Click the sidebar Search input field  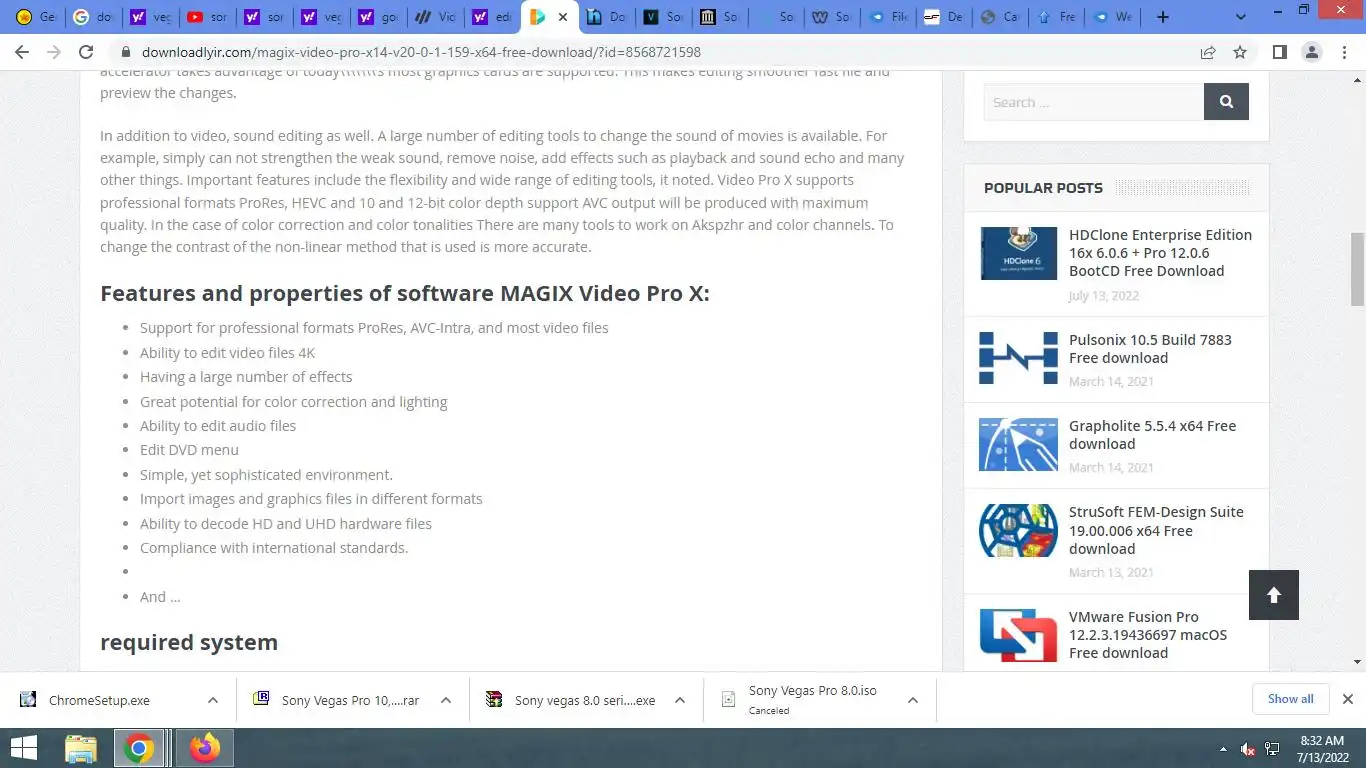coord(1093,102)
